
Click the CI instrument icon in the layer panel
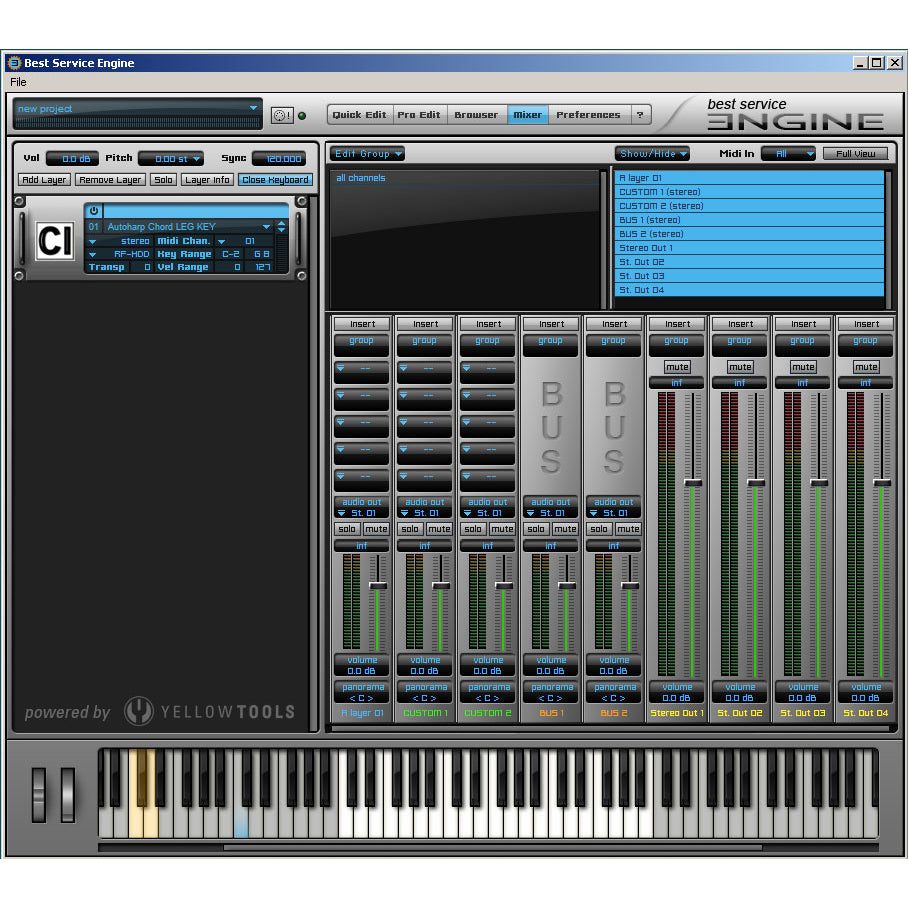click(54, 241)
